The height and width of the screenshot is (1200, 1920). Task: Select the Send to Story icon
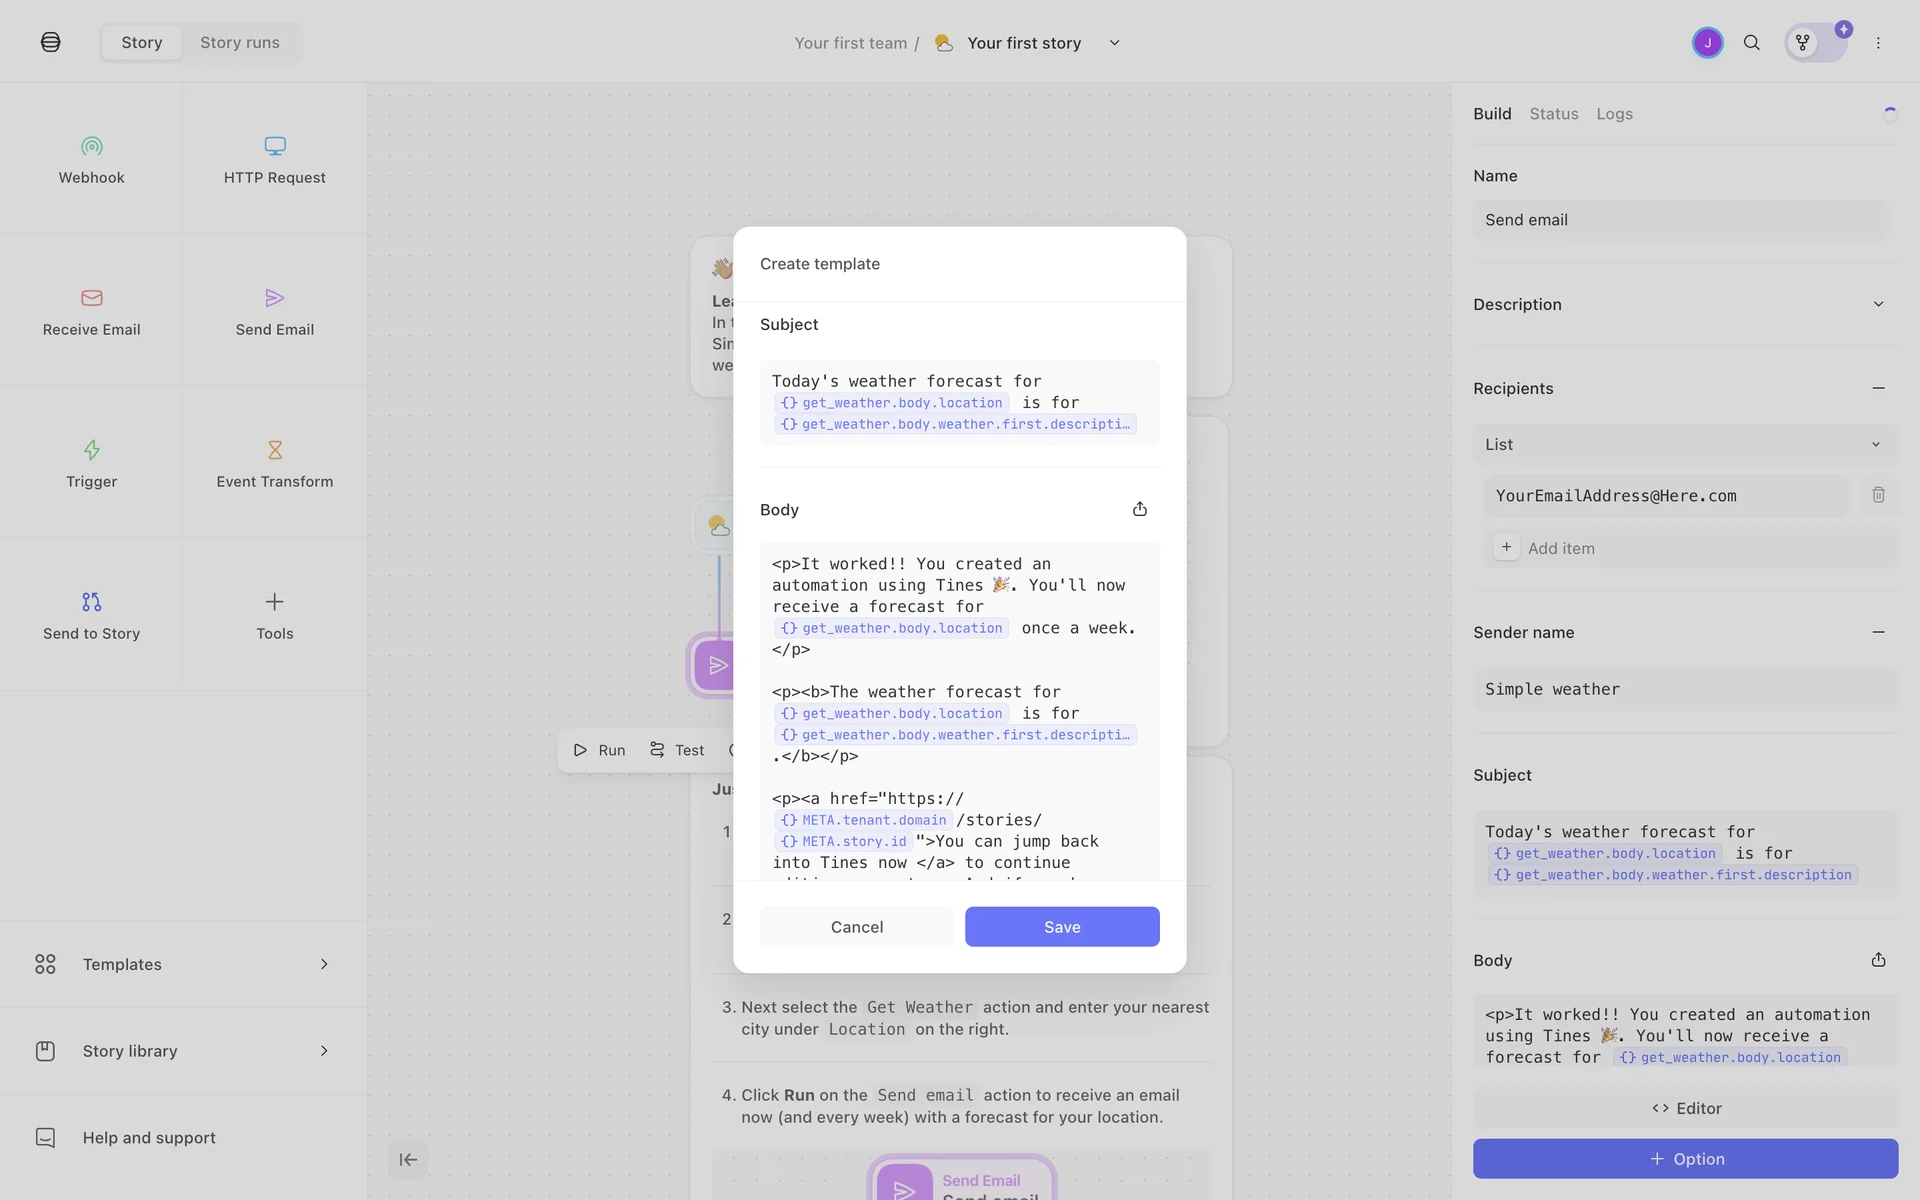point(91,602)
